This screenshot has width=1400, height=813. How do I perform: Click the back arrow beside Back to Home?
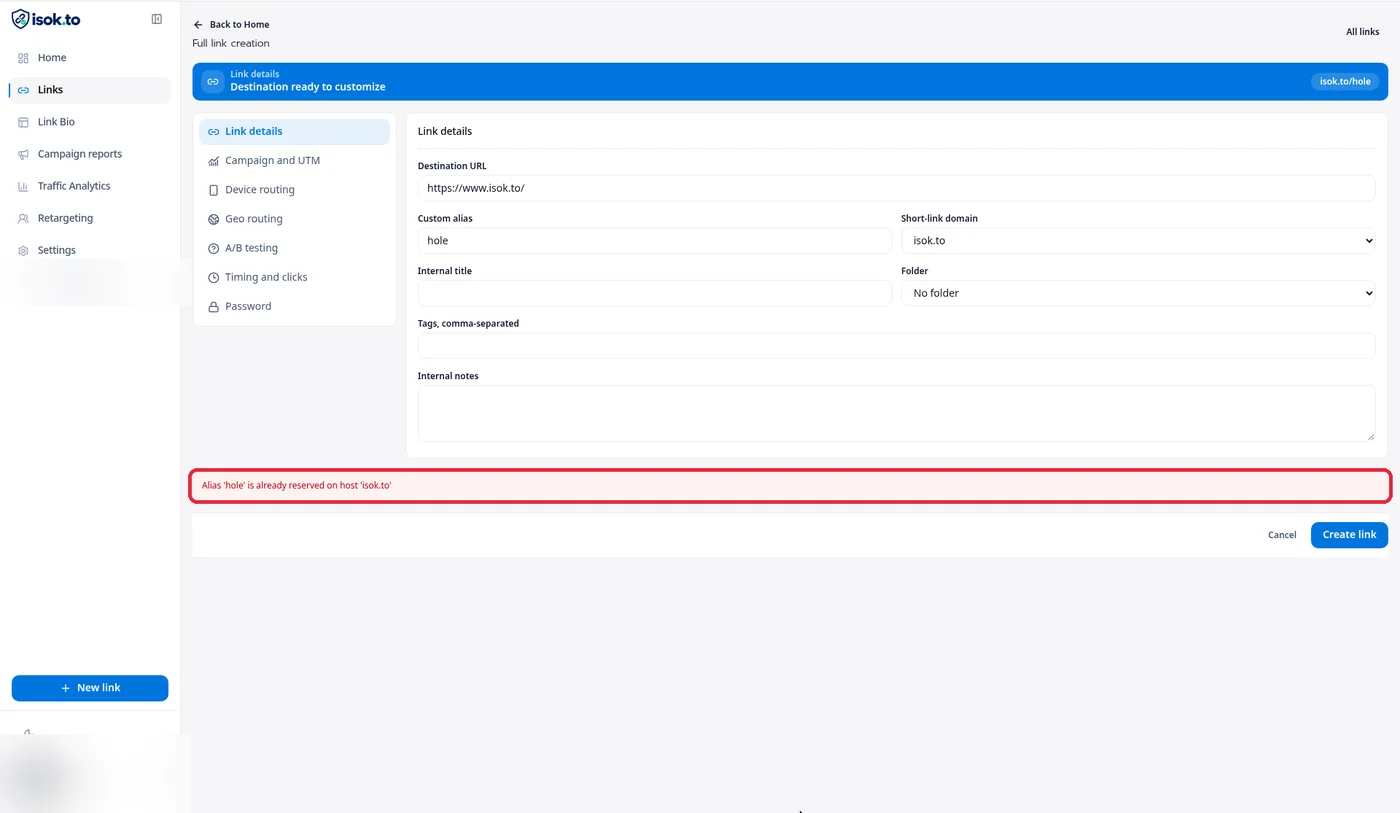pos(198,24)
